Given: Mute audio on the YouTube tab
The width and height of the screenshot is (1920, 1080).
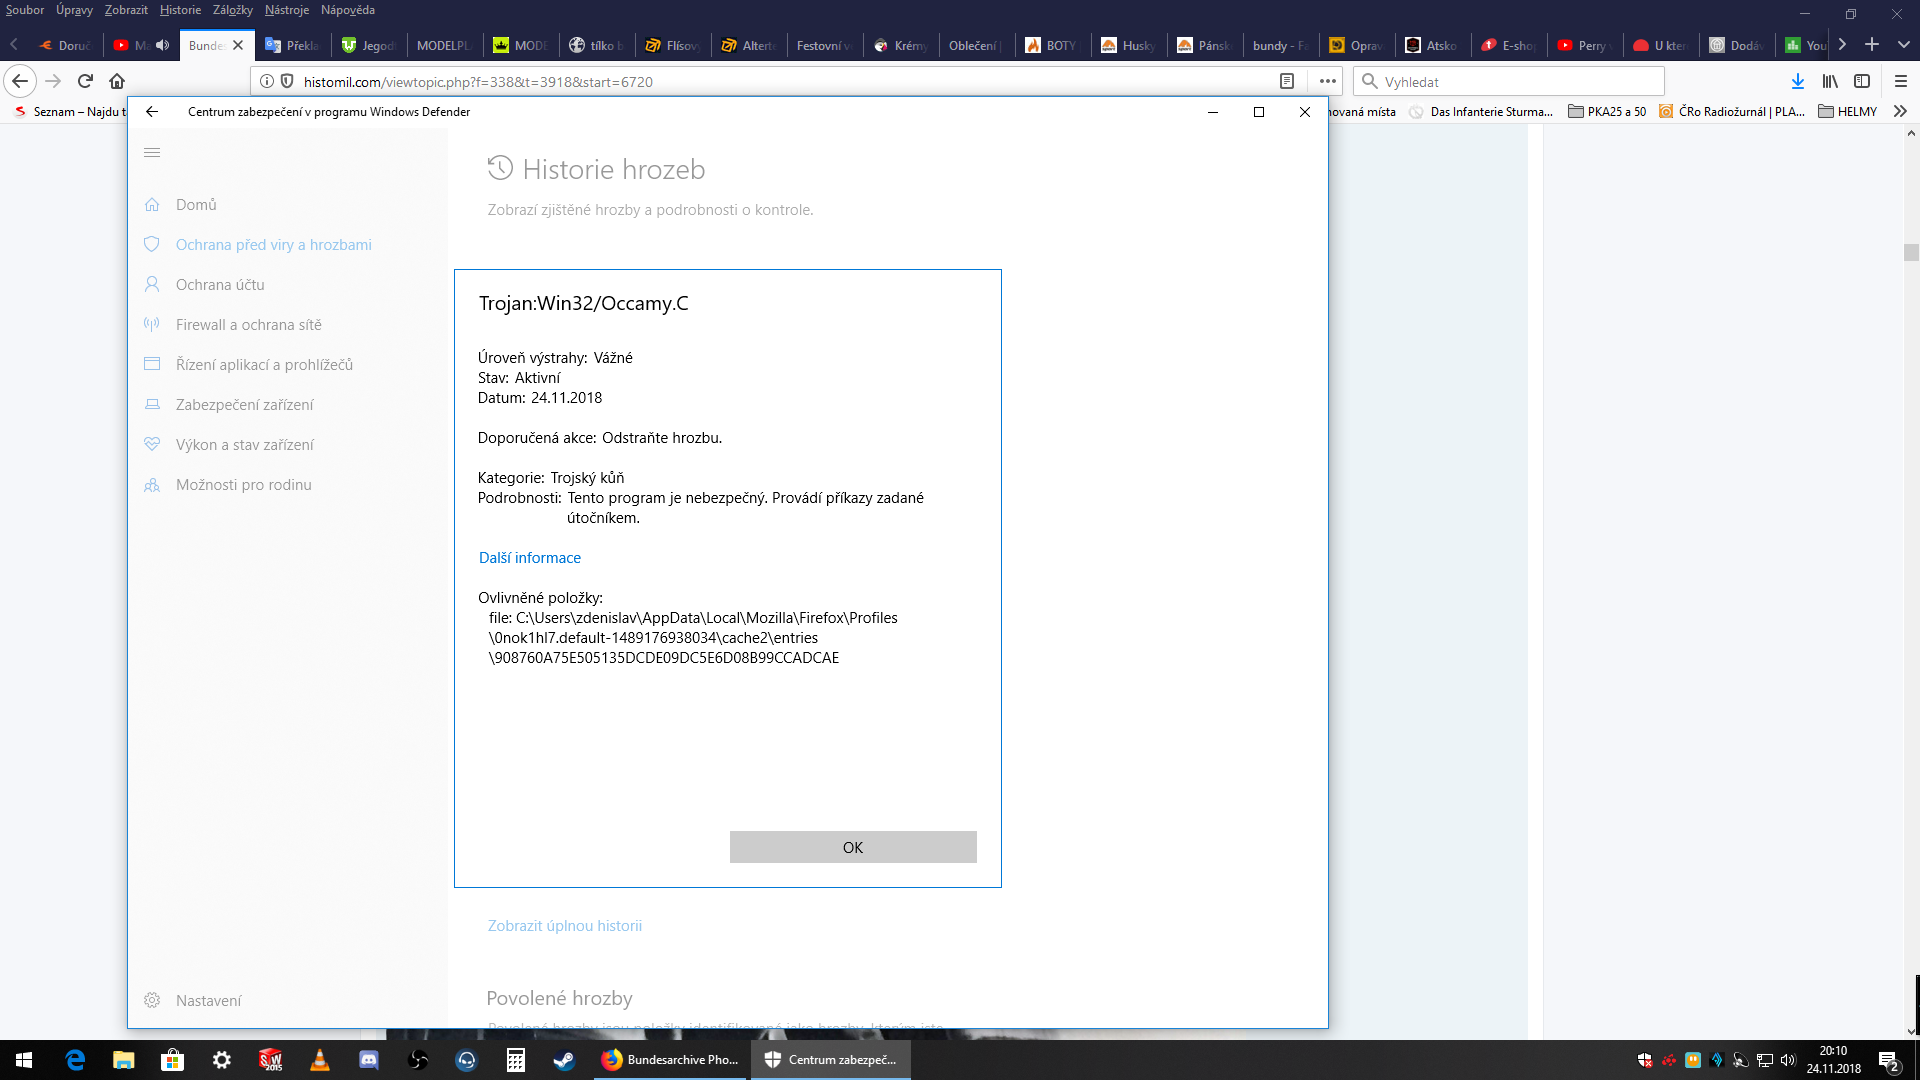Looking at the screenshot, I should (163, 45).
